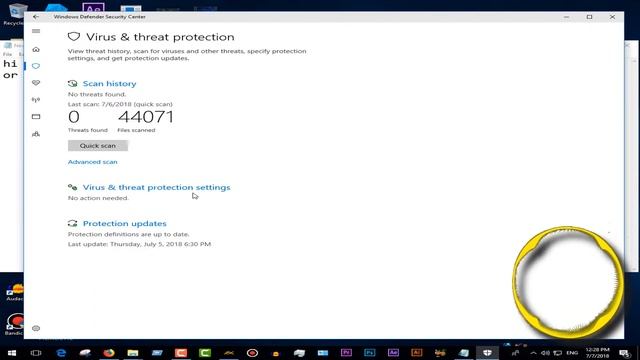
Task: Click the 'No action needed.' text
Action: [x=98, y=198]
